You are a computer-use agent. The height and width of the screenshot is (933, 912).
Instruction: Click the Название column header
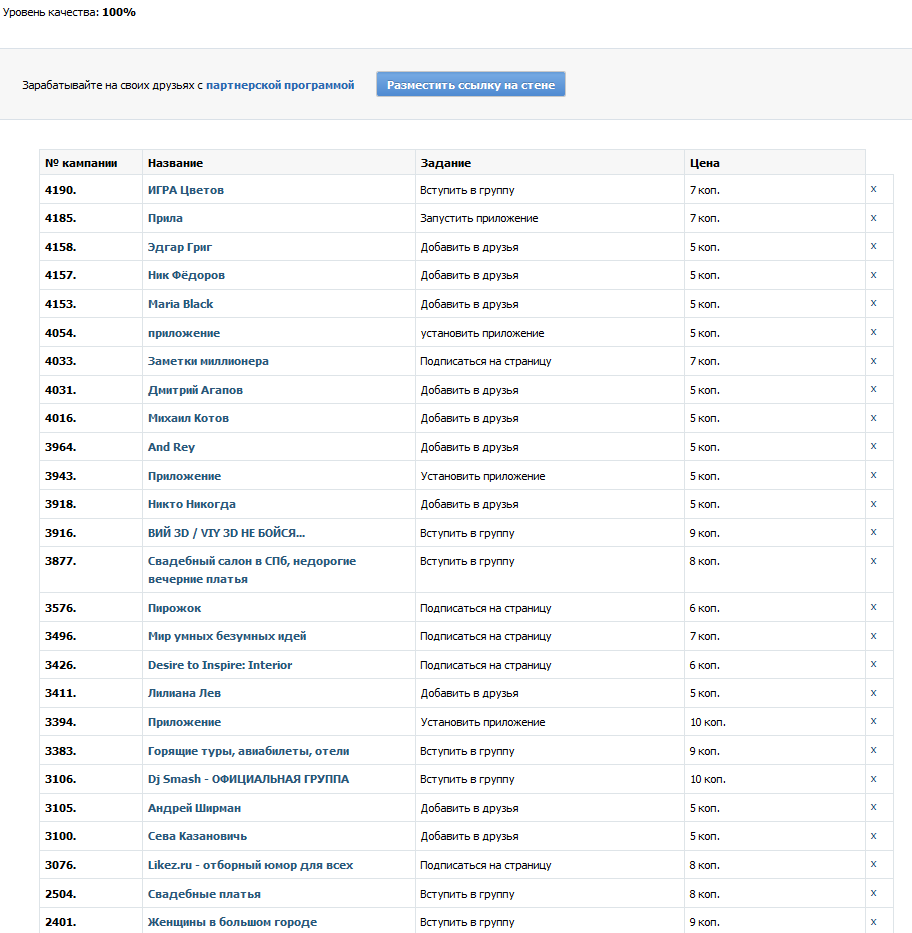(175, 163)
